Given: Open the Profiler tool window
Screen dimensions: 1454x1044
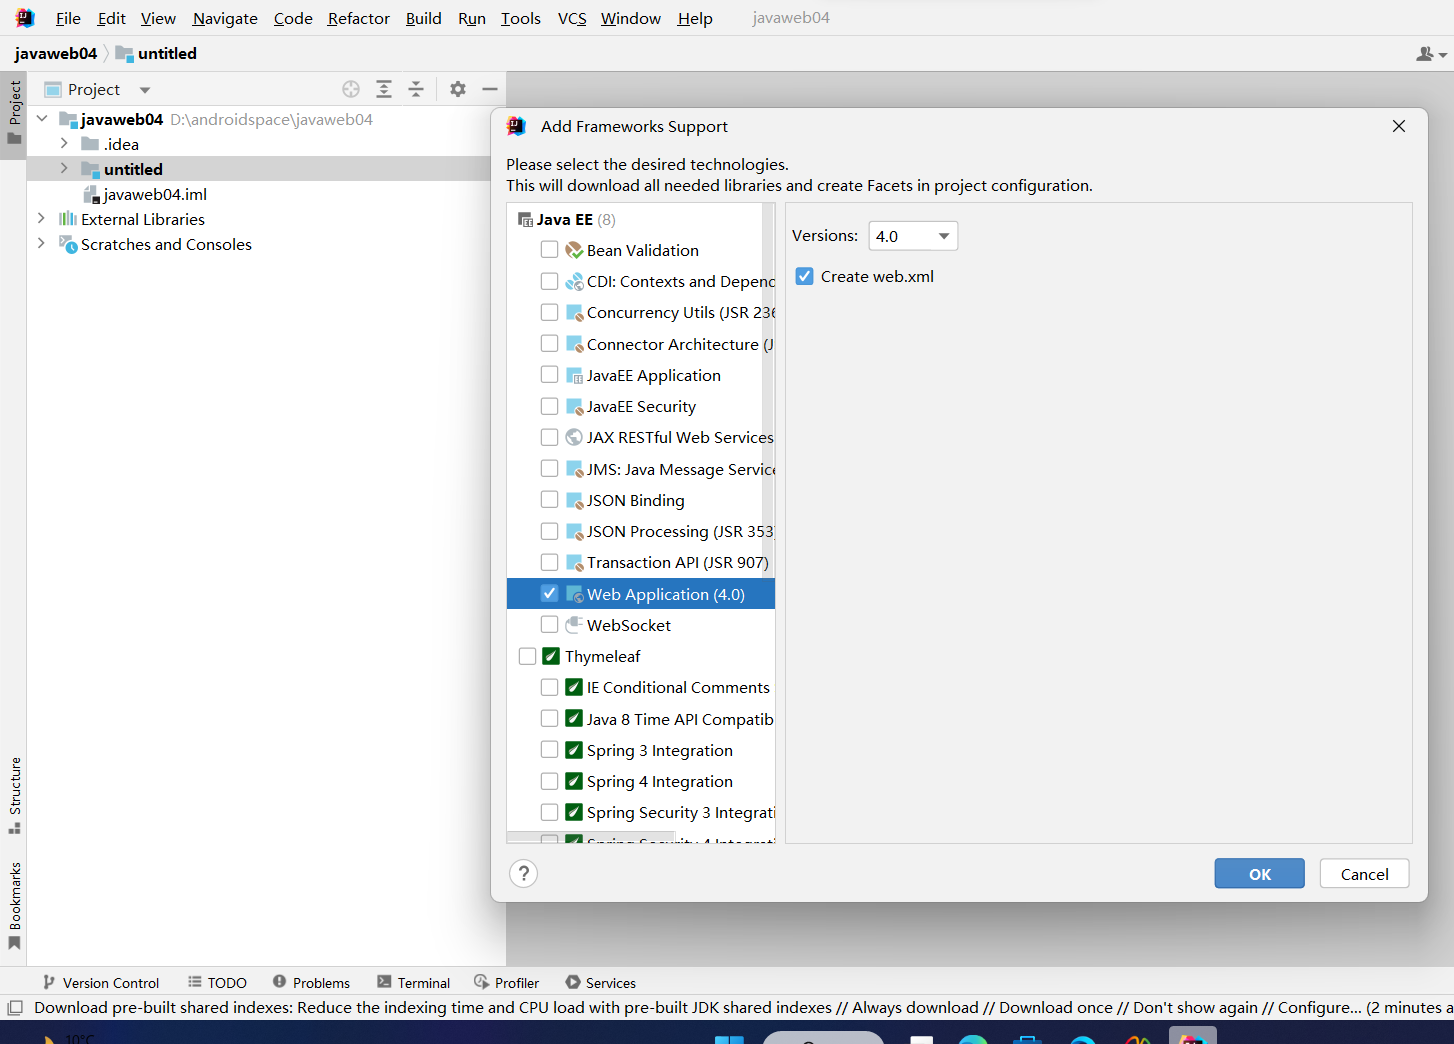Looking at the screenshot, I should (506, 983).
